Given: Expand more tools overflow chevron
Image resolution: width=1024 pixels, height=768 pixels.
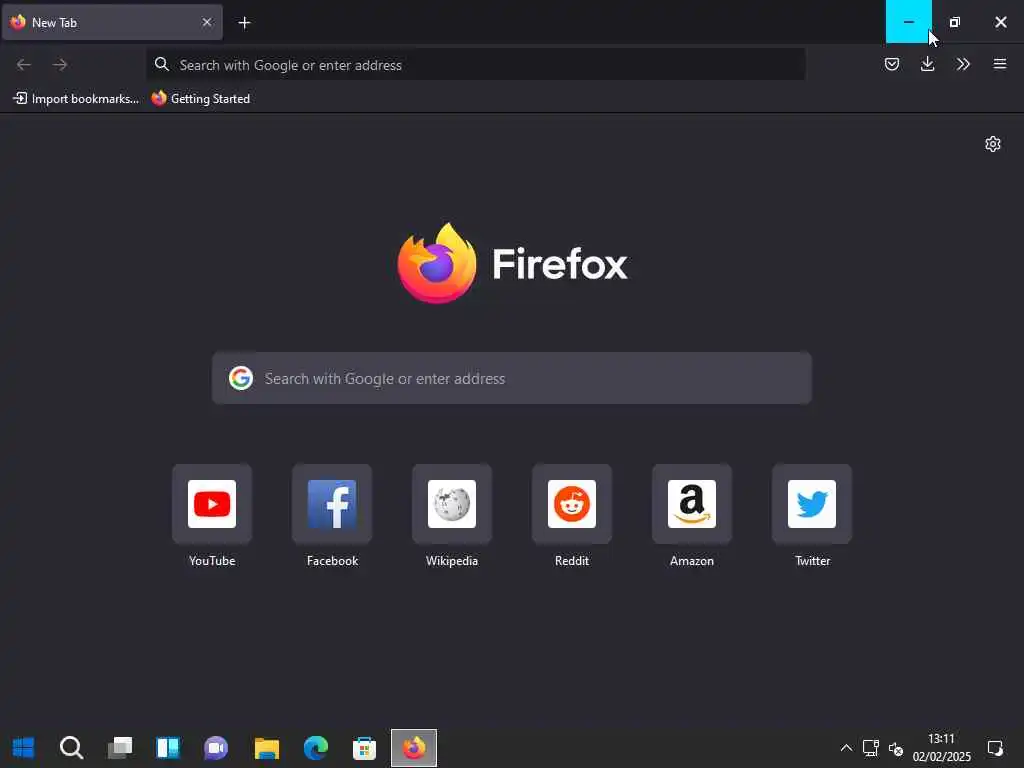Looking at the screenshot, I should tap(963, 64).
